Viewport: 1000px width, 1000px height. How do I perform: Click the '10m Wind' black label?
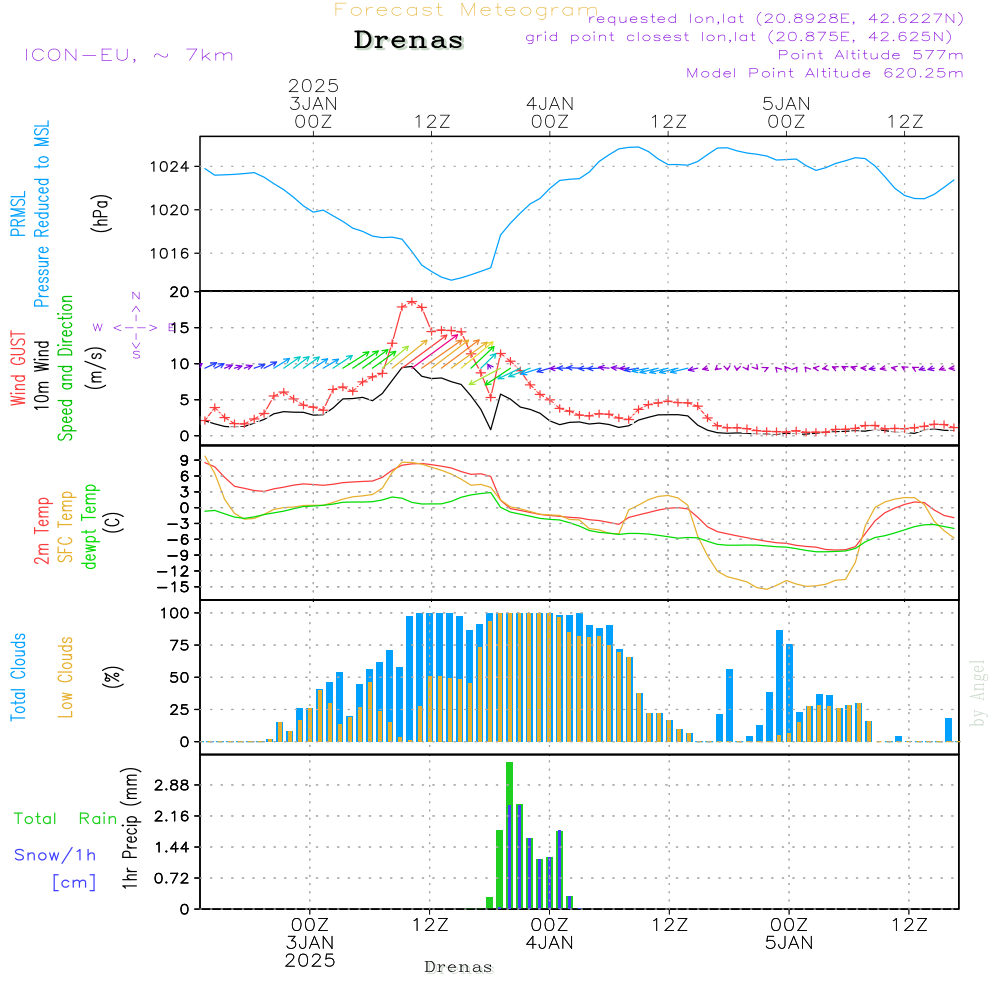tap(41, 374)
